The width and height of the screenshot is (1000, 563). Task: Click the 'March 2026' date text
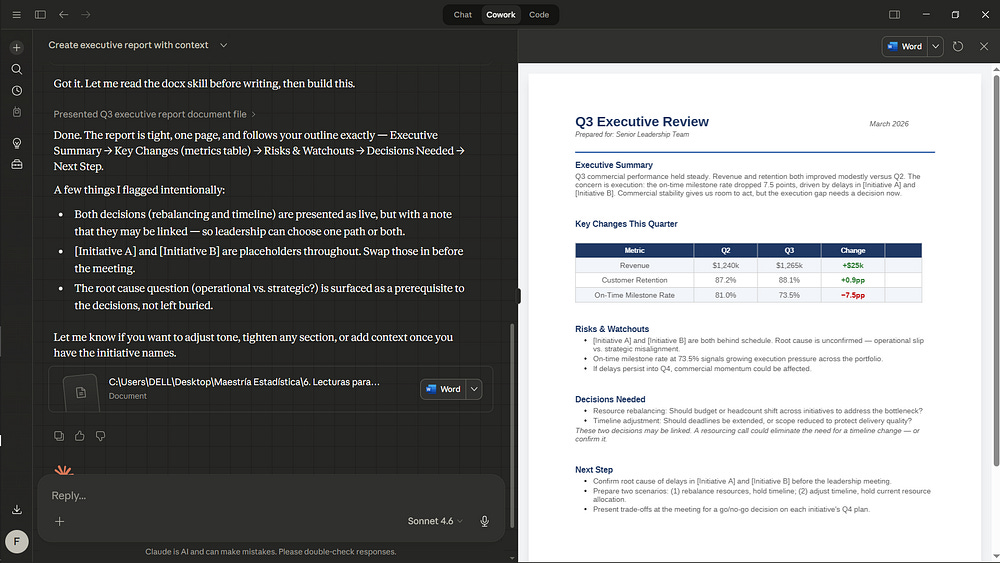tap(889, 124)
